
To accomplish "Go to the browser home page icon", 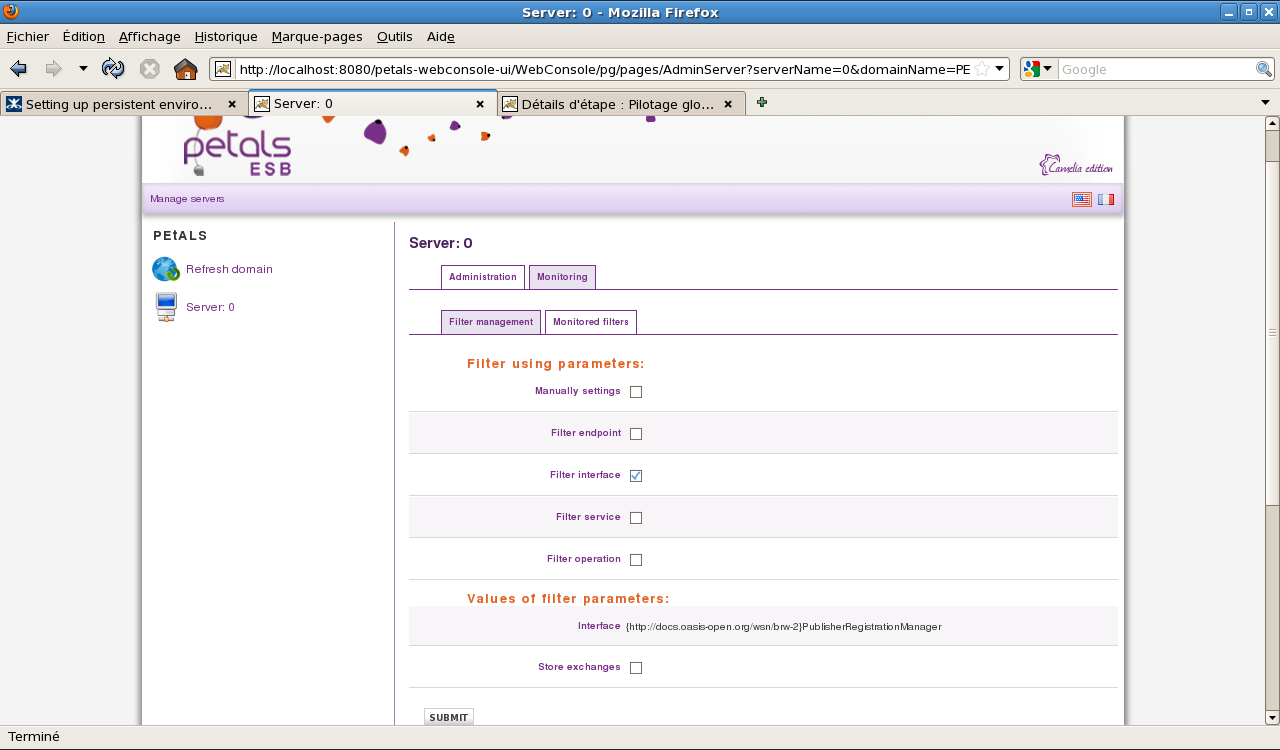I will [x=185, y=69].
